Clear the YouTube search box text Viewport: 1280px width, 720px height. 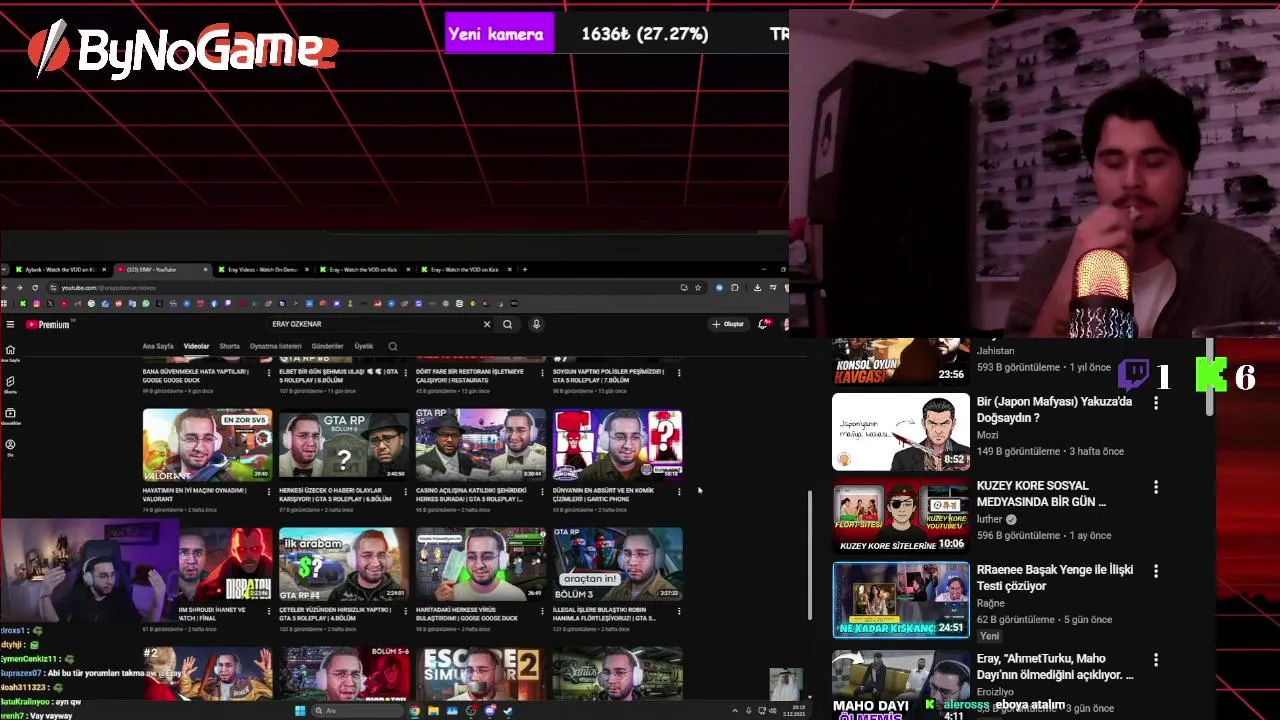pyautogui.click(x=487, y=324)
